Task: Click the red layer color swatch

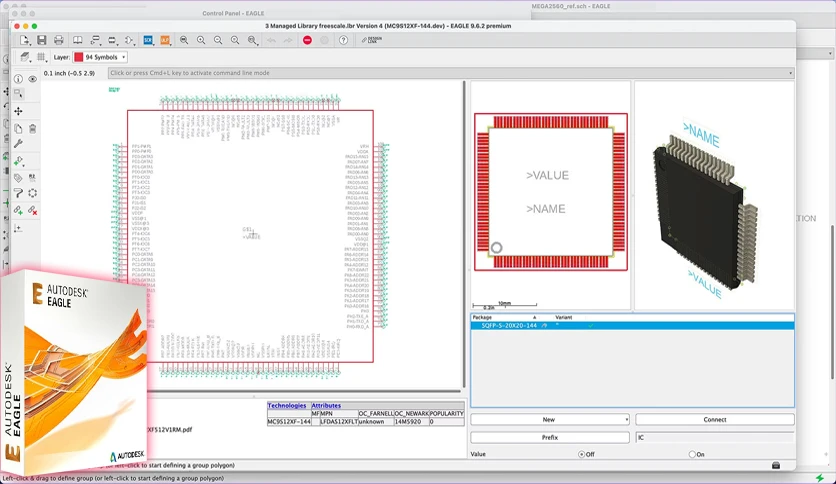Action: 78,57
